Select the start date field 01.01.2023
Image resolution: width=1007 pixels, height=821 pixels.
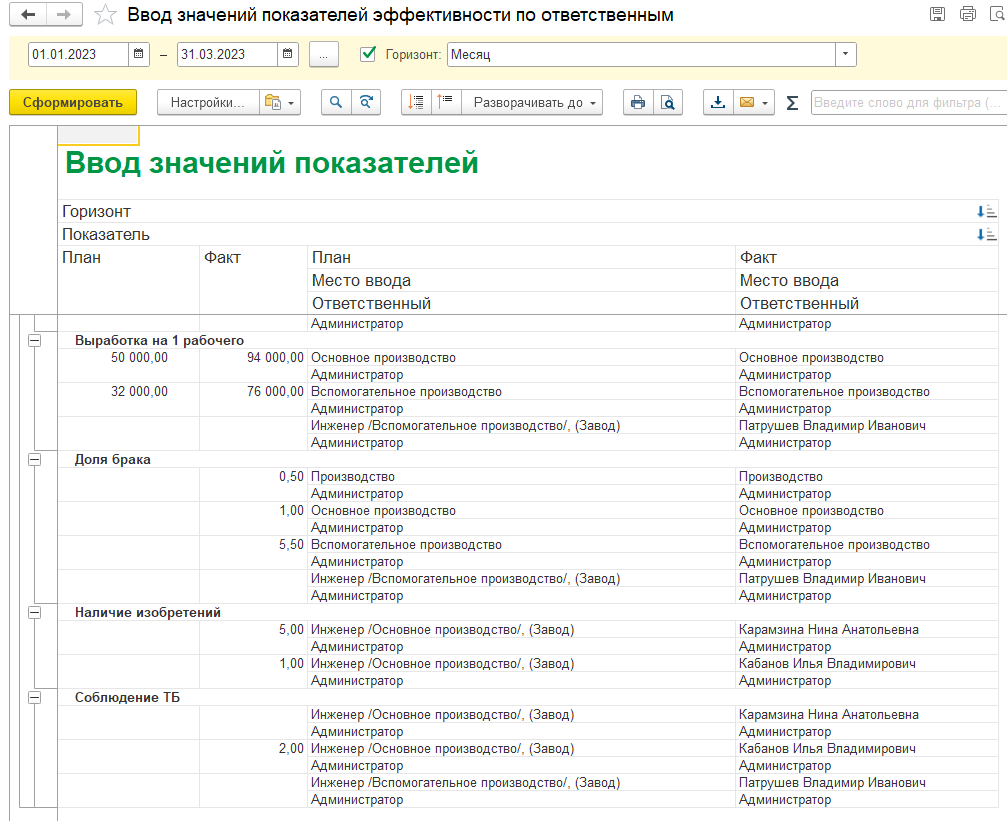click(x=78, y=55)
